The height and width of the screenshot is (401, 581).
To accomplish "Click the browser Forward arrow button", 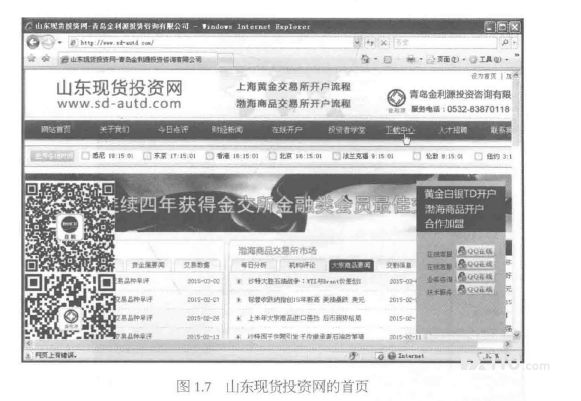I will pyautogui.click(x=48, y=42).
